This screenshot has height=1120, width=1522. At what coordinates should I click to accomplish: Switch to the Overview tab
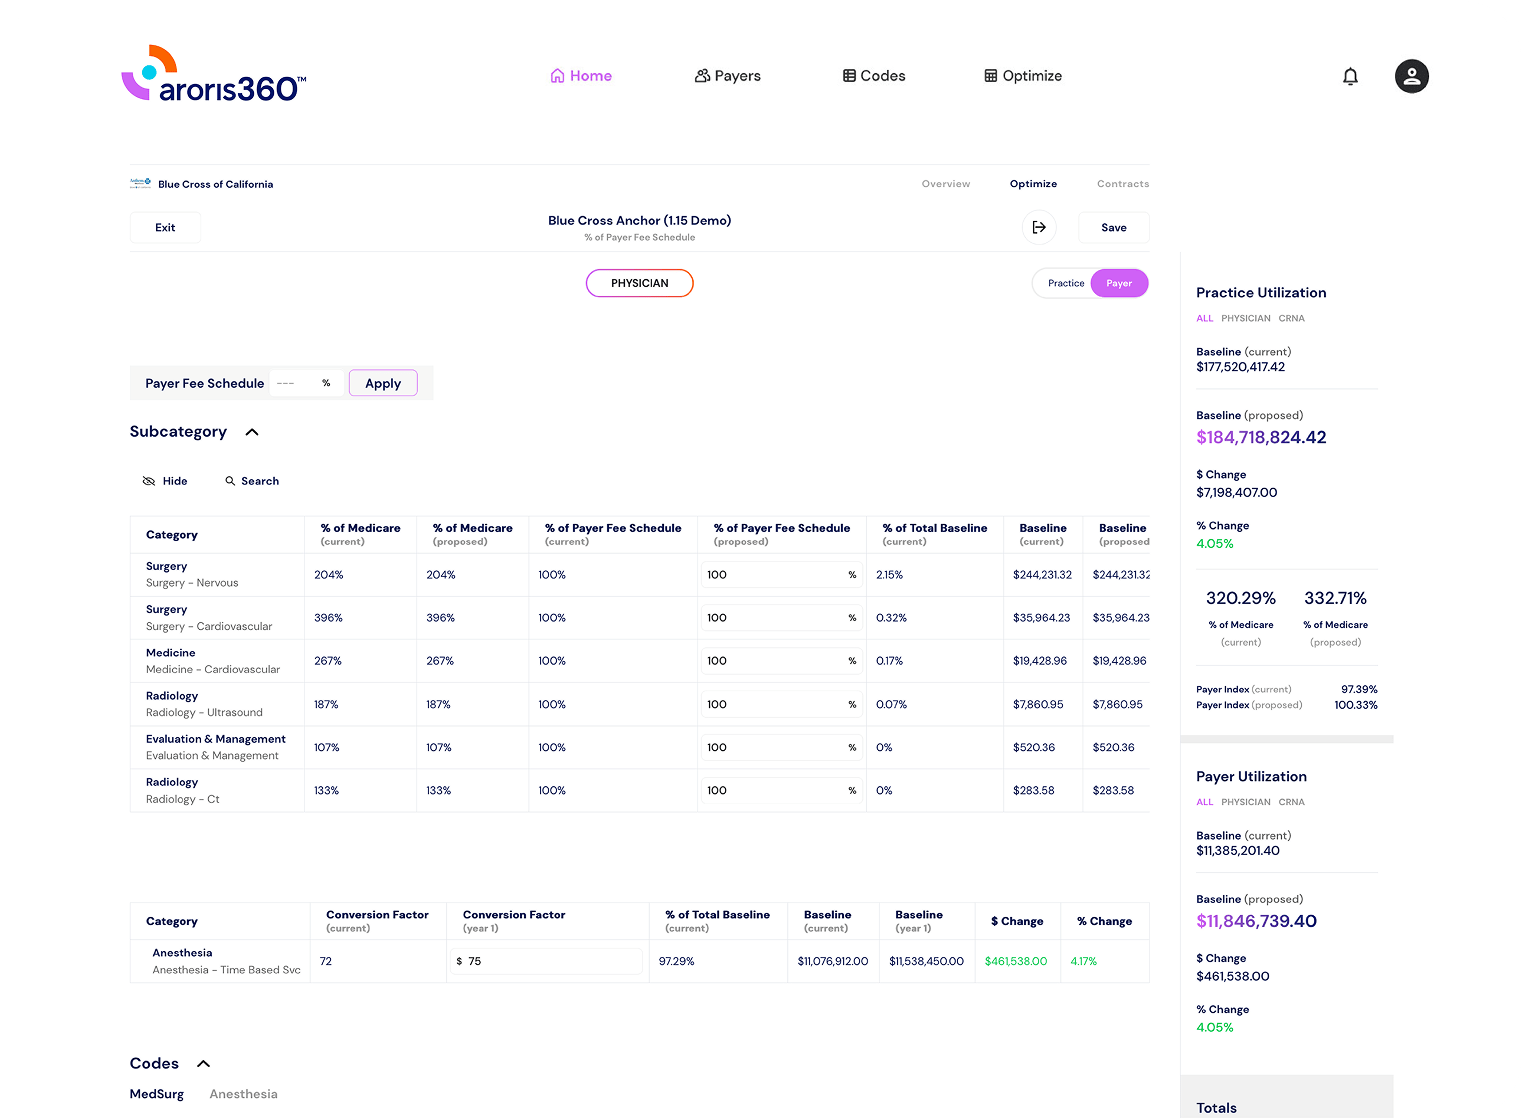click(x=946, y=184)
